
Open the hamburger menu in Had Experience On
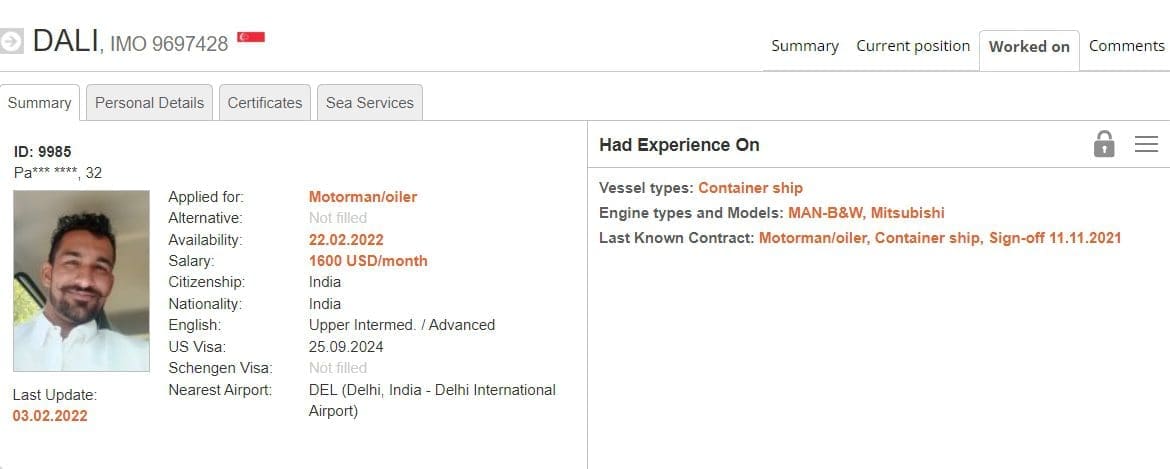1146,144
